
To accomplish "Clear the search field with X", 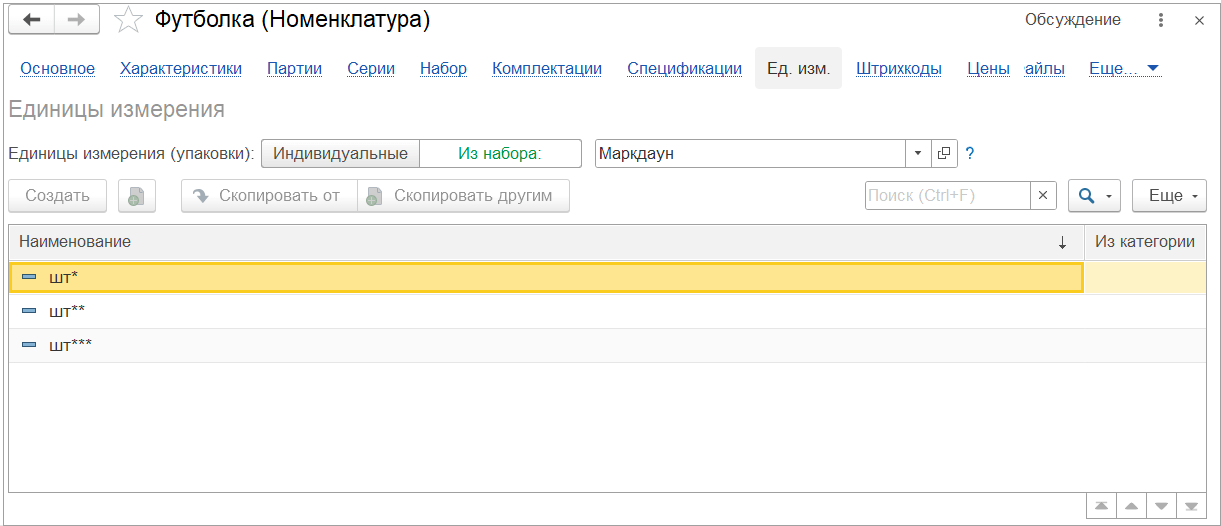I will click(x=1043, y=196).
